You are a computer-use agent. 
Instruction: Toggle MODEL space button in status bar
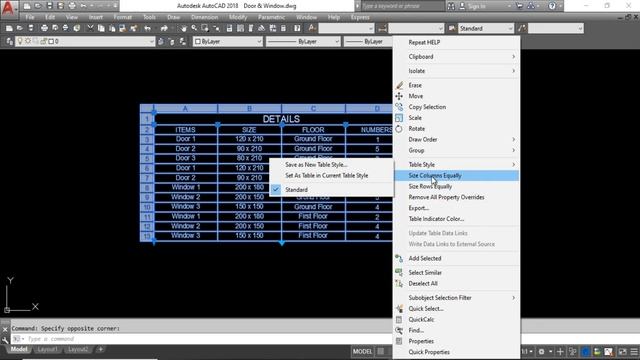click(x=362, y=351)
